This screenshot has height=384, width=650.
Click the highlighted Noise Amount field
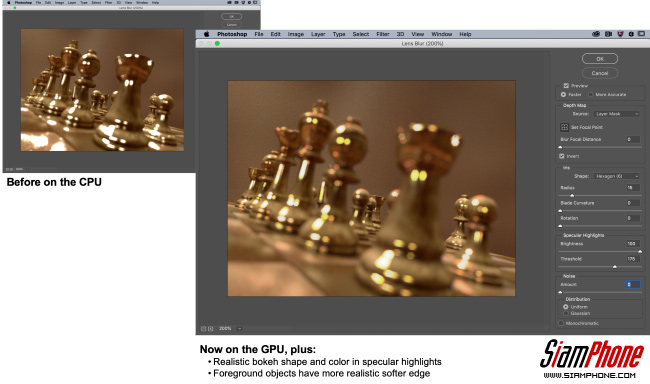click(x=633, y=284)
